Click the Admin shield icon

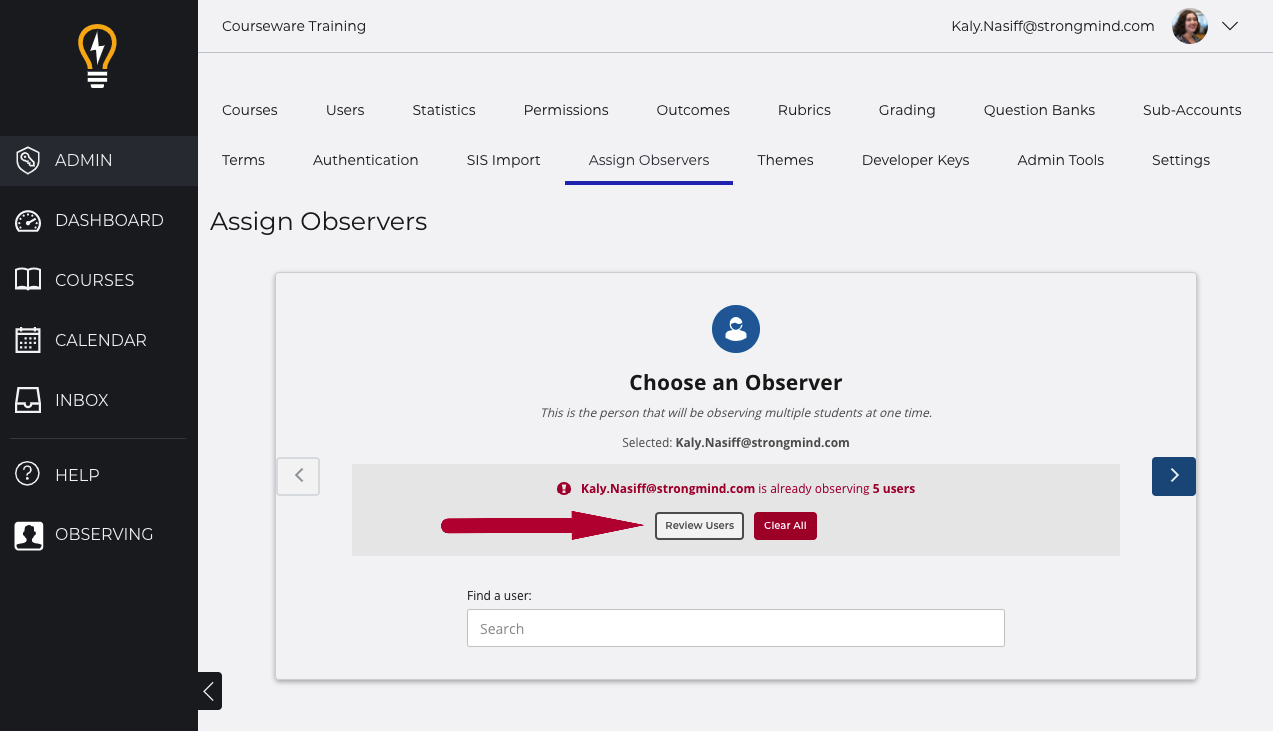click(x=28, y=160)
